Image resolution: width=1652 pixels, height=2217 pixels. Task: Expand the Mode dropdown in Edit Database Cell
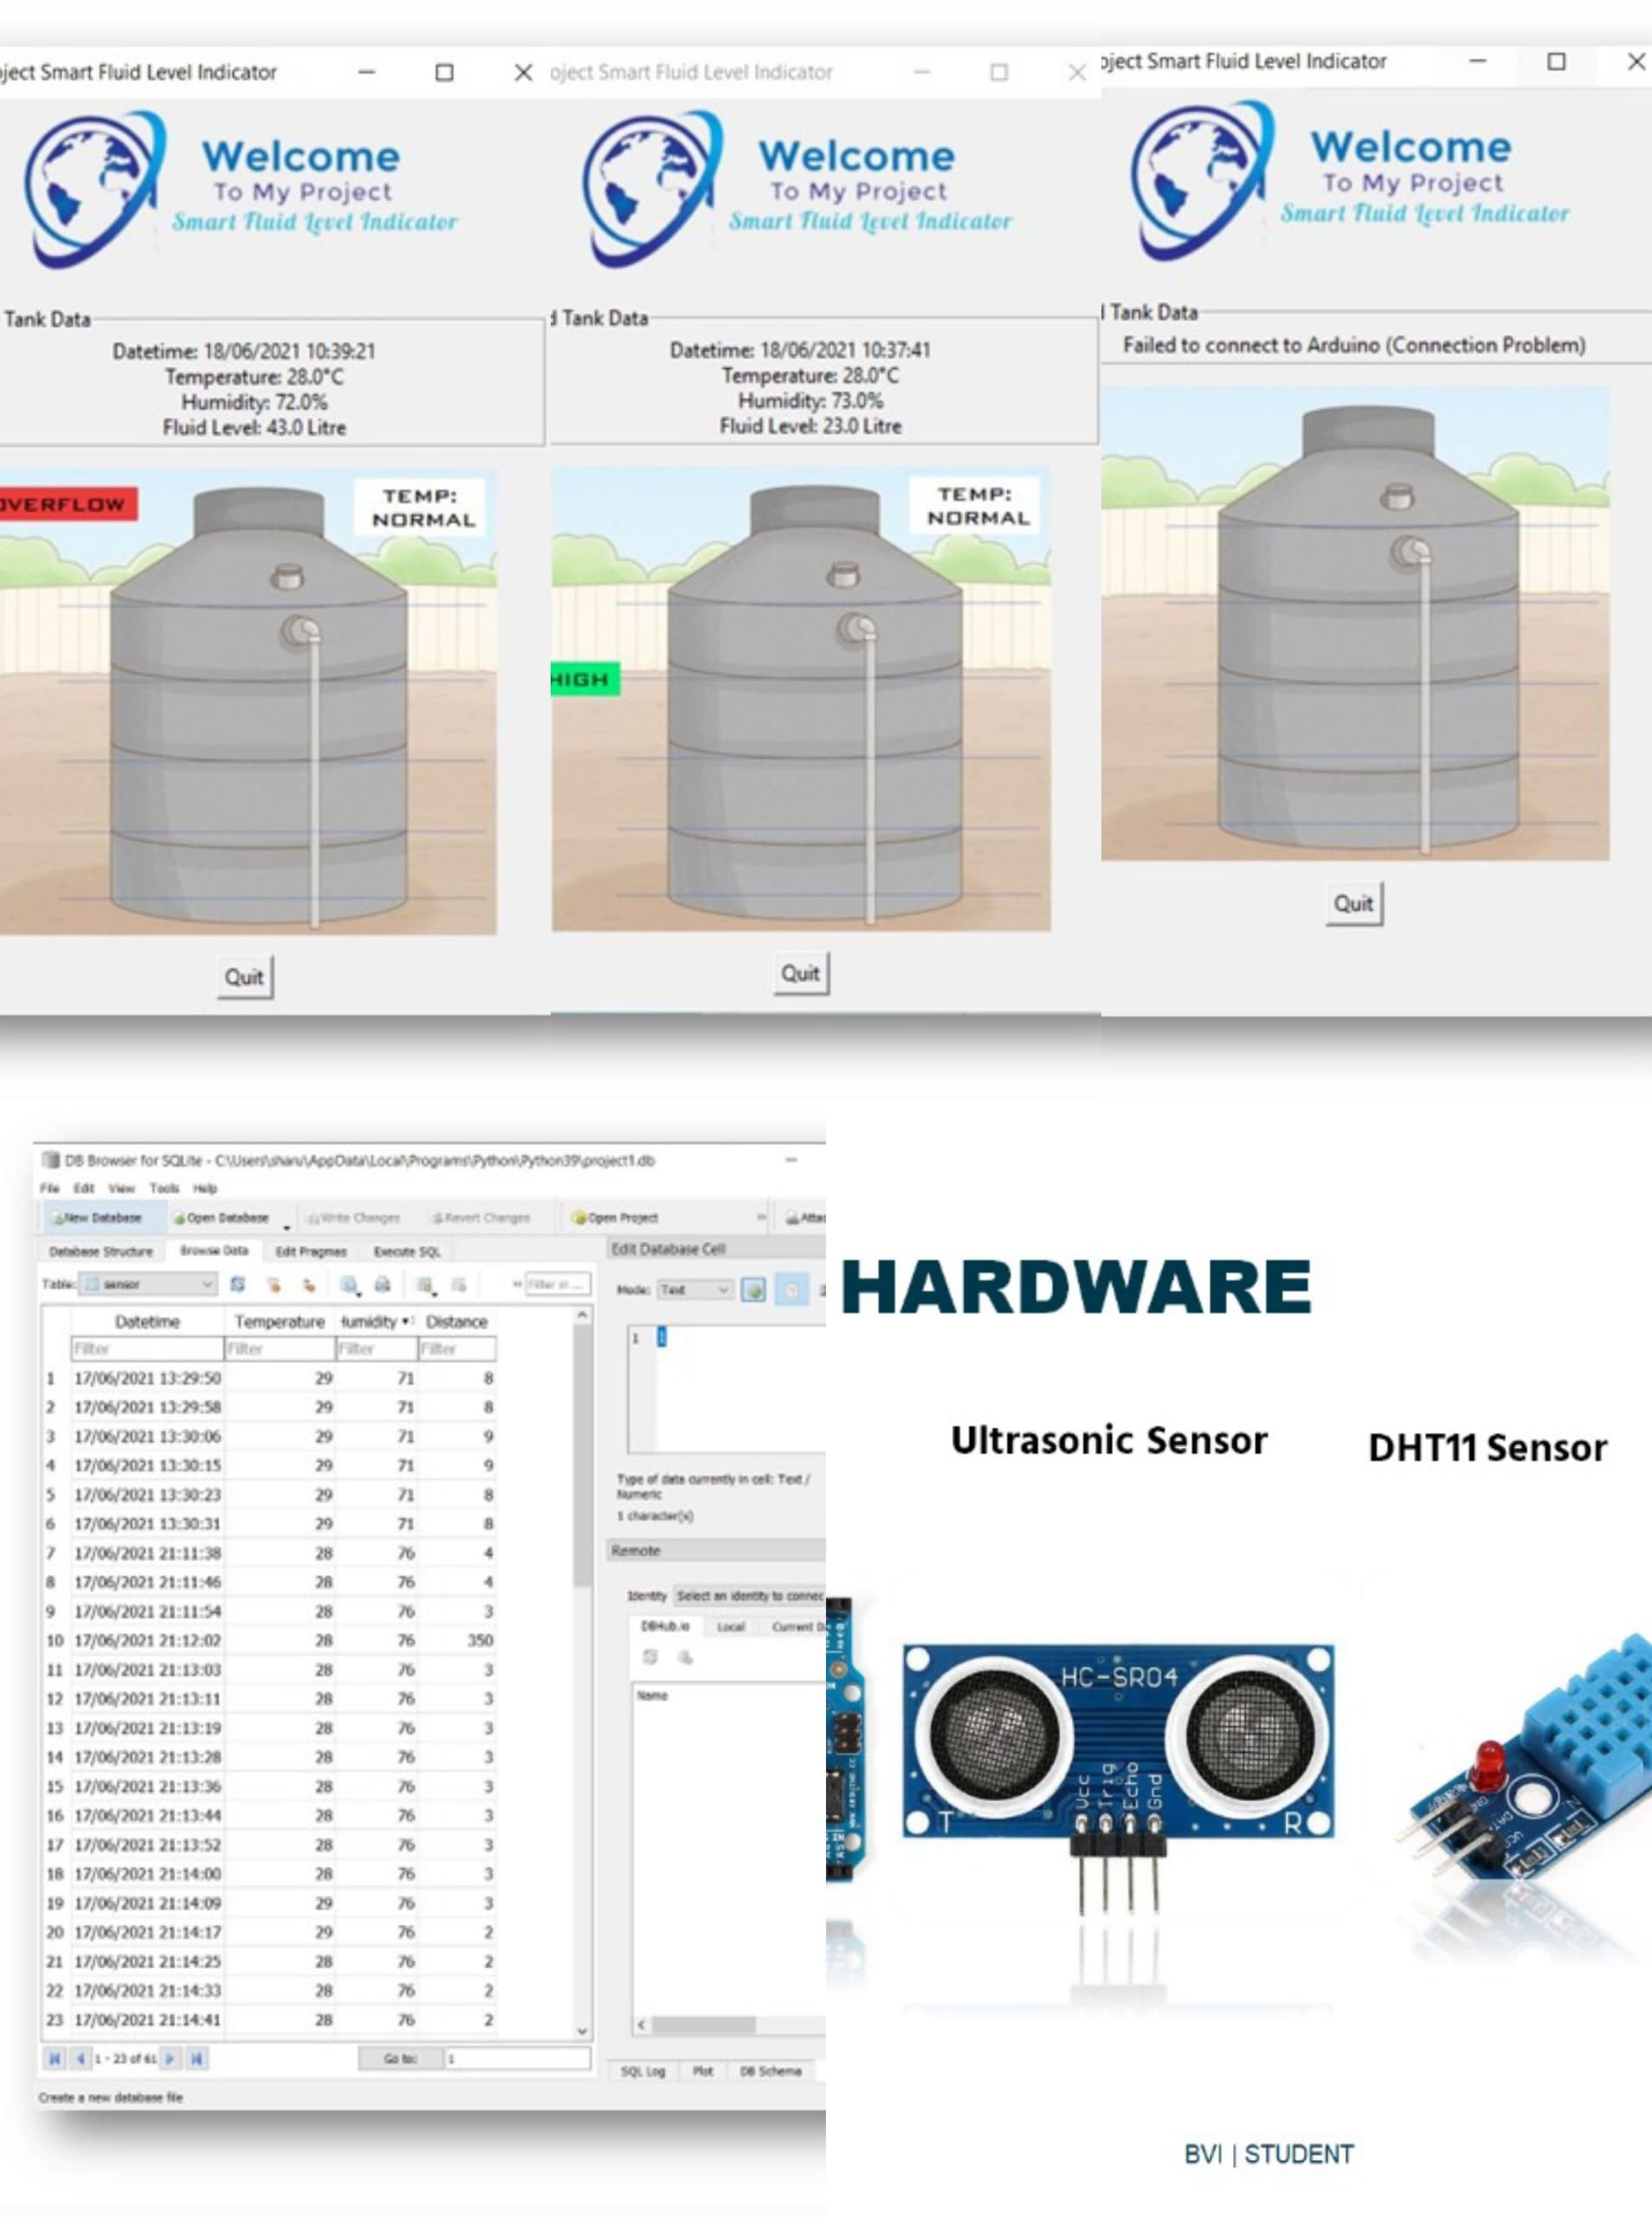(x=694, y=1289)
